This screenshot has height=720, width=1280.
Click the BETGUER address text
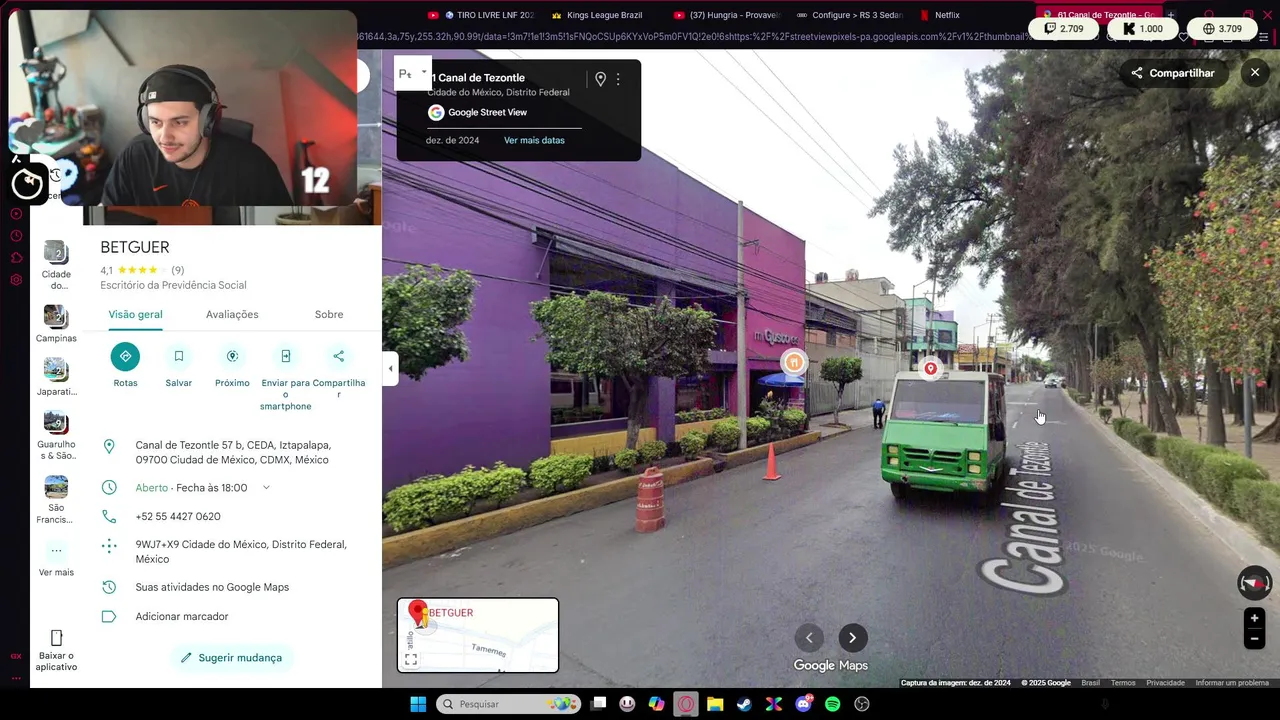click(233, 452)
